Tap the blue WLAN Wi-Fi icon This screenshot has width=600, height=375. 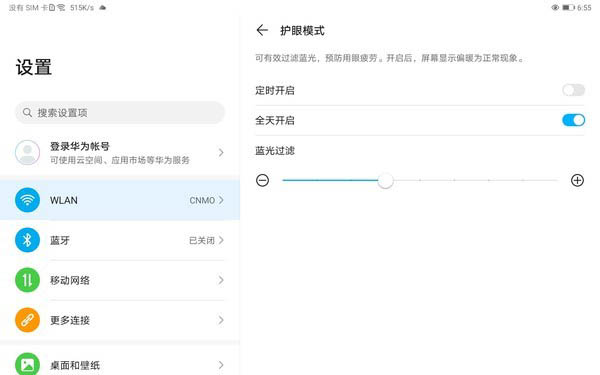click(x=27, y=200)
